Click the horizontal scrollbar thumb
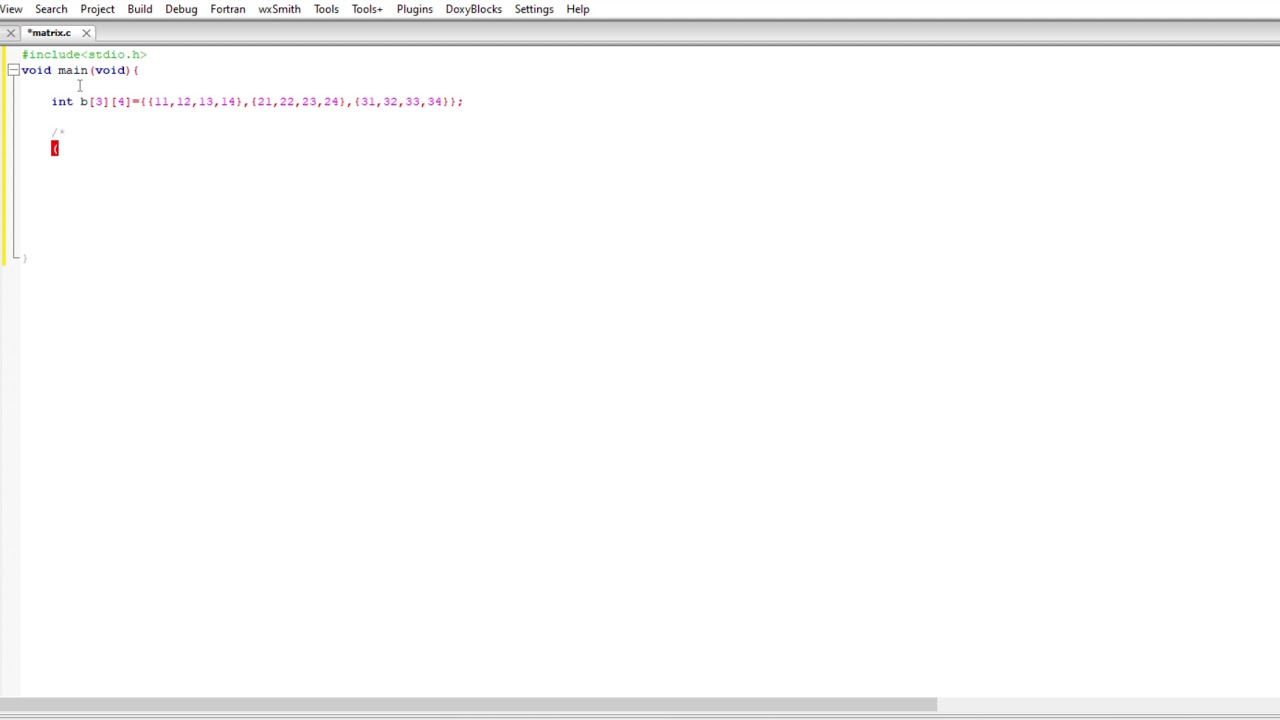This screenshot has width=1280, height=720. click(x=468, y=704)
